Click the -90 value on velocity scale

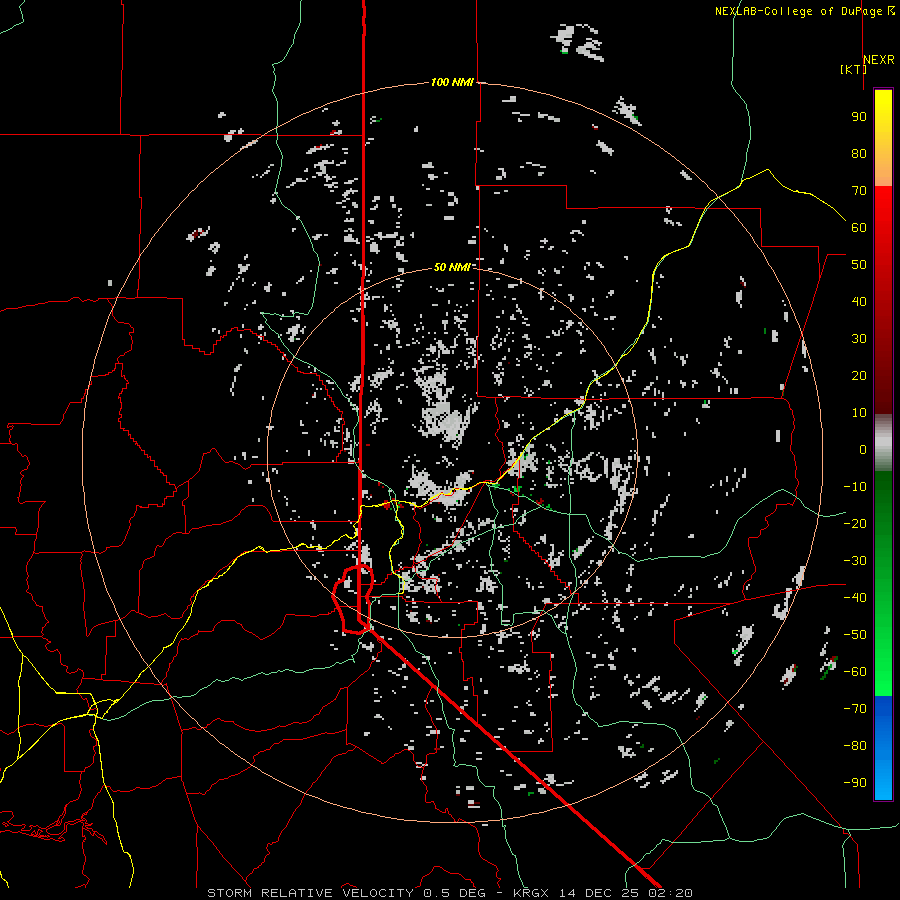(855, 783)
